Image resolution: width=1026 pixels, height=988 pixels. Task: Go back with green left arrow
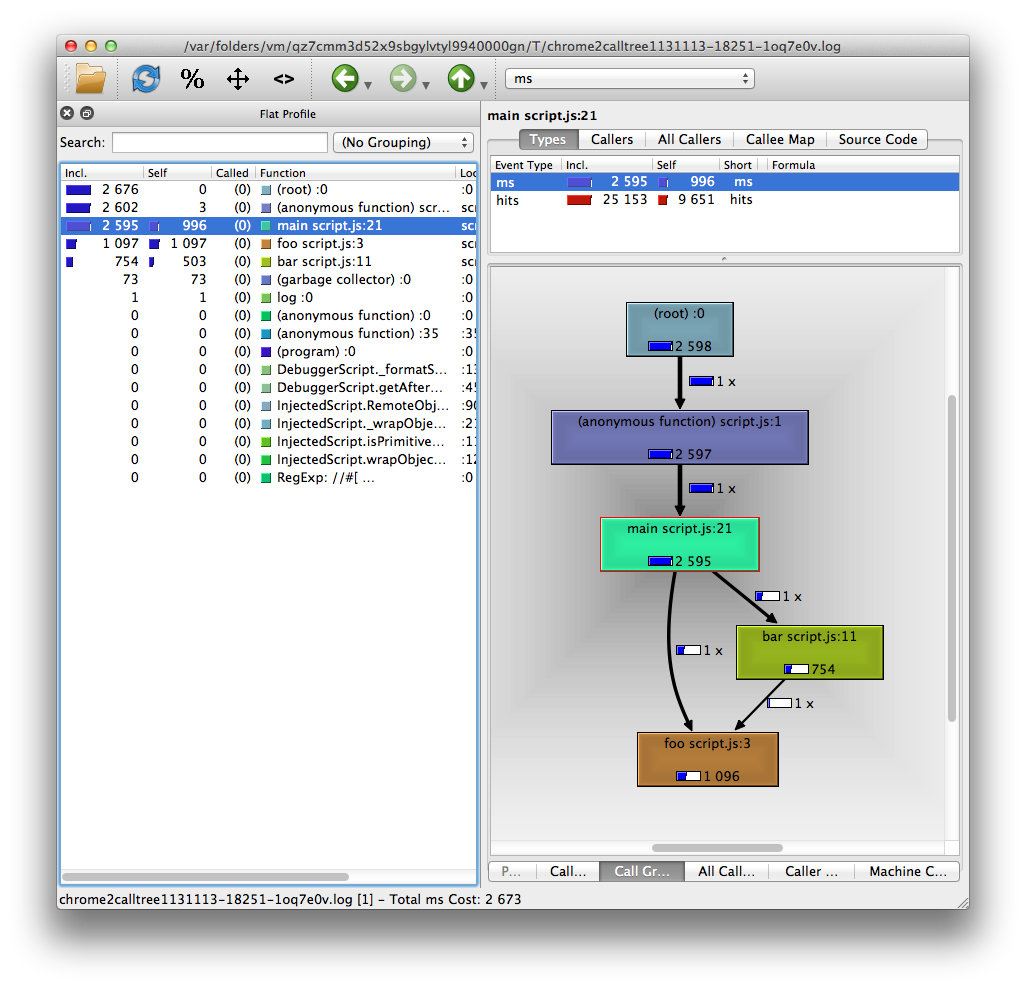coord(345,79)
